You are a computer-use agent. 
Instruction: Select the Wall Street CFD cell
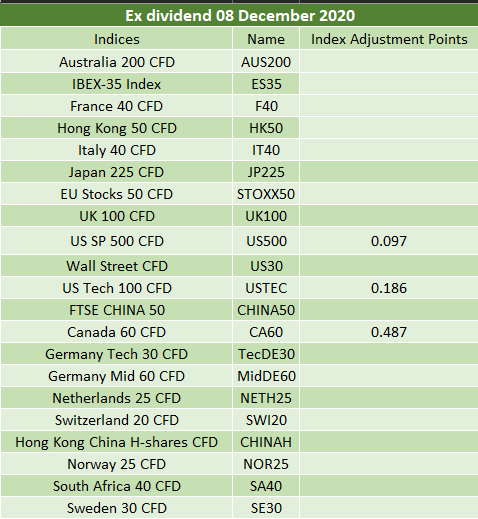pyautogui.click(x=117, y=266)
